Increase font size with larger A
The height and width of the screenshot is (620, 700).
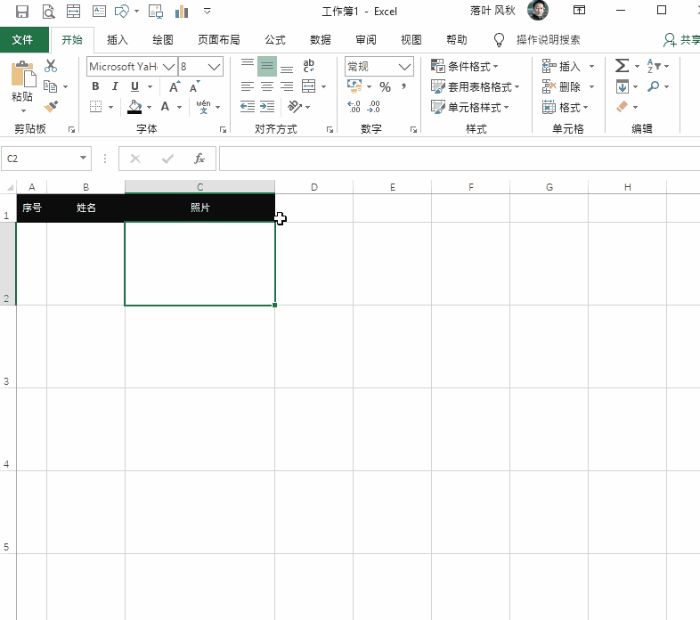pyautogui.click(x=174, y=87)
